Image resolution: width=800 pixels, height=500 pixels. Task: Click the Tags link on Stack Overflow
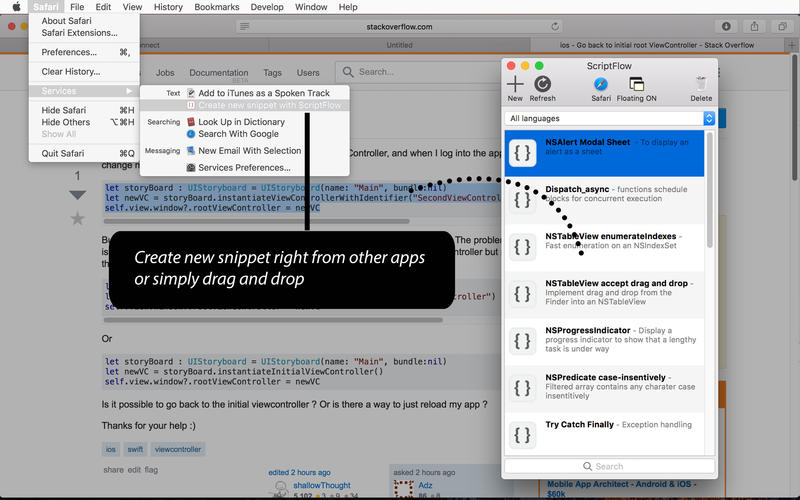pos(272,72)
